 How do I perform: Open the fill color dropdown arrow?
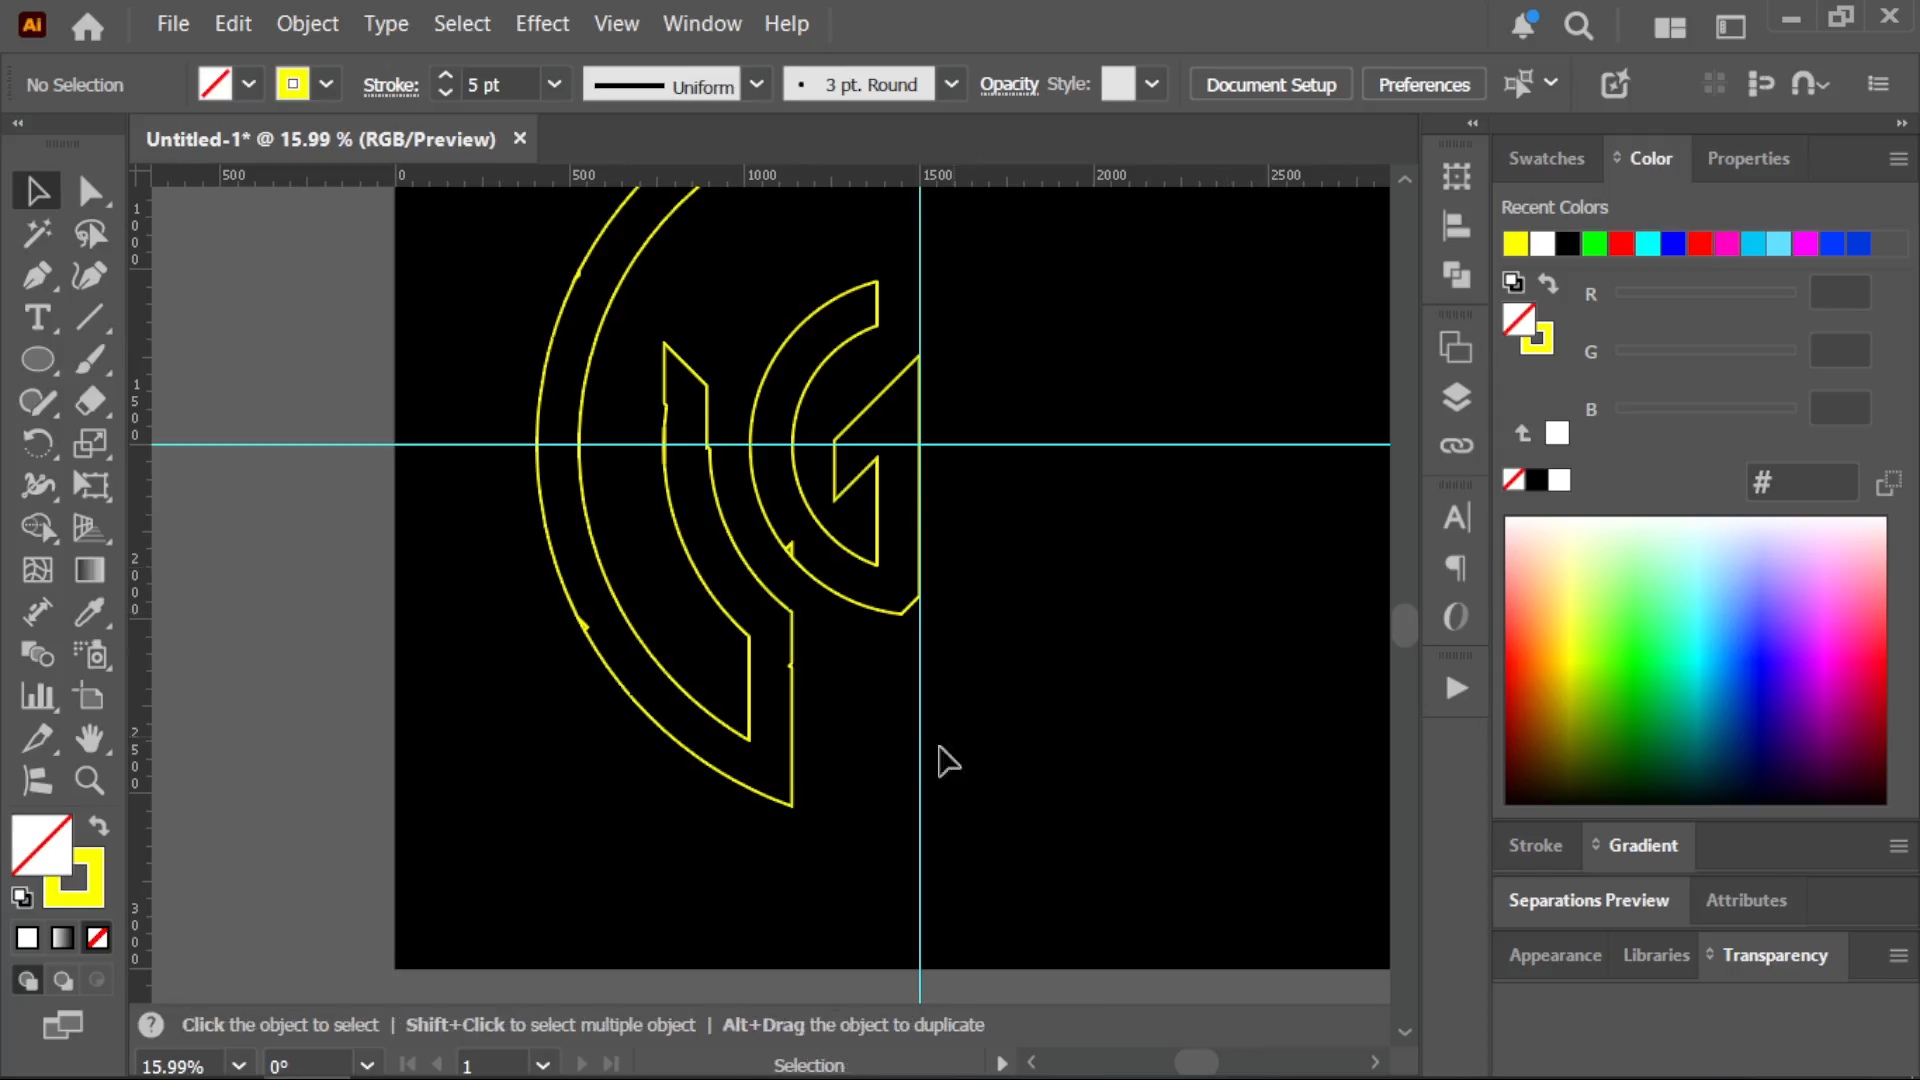pos(249,84)
